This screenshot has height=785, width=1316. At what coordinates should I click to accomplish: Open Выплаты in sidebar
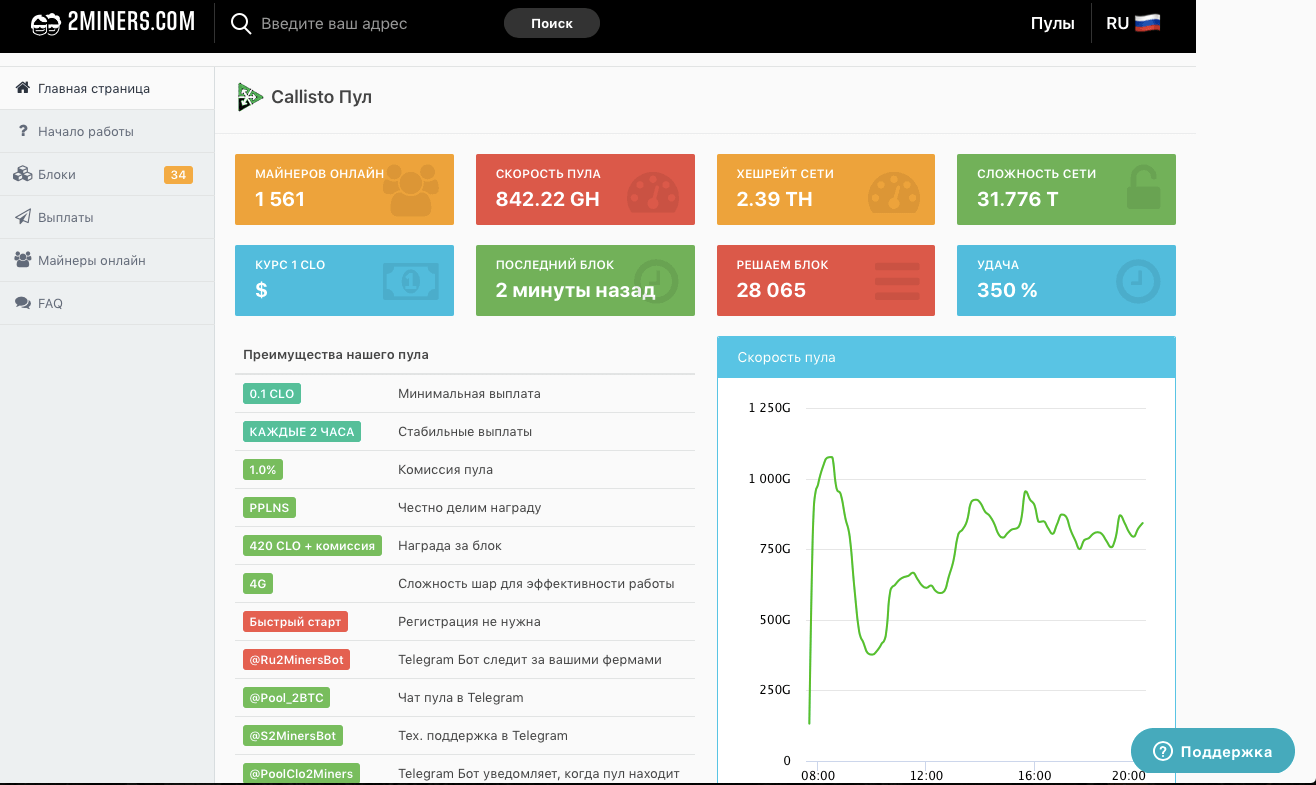(107, 217)
